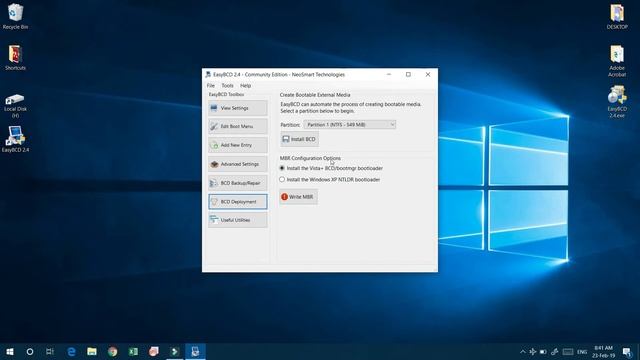This screenshot has height=360, width=640.
Task: Click the Write MBR button
Action: [298, 197]
